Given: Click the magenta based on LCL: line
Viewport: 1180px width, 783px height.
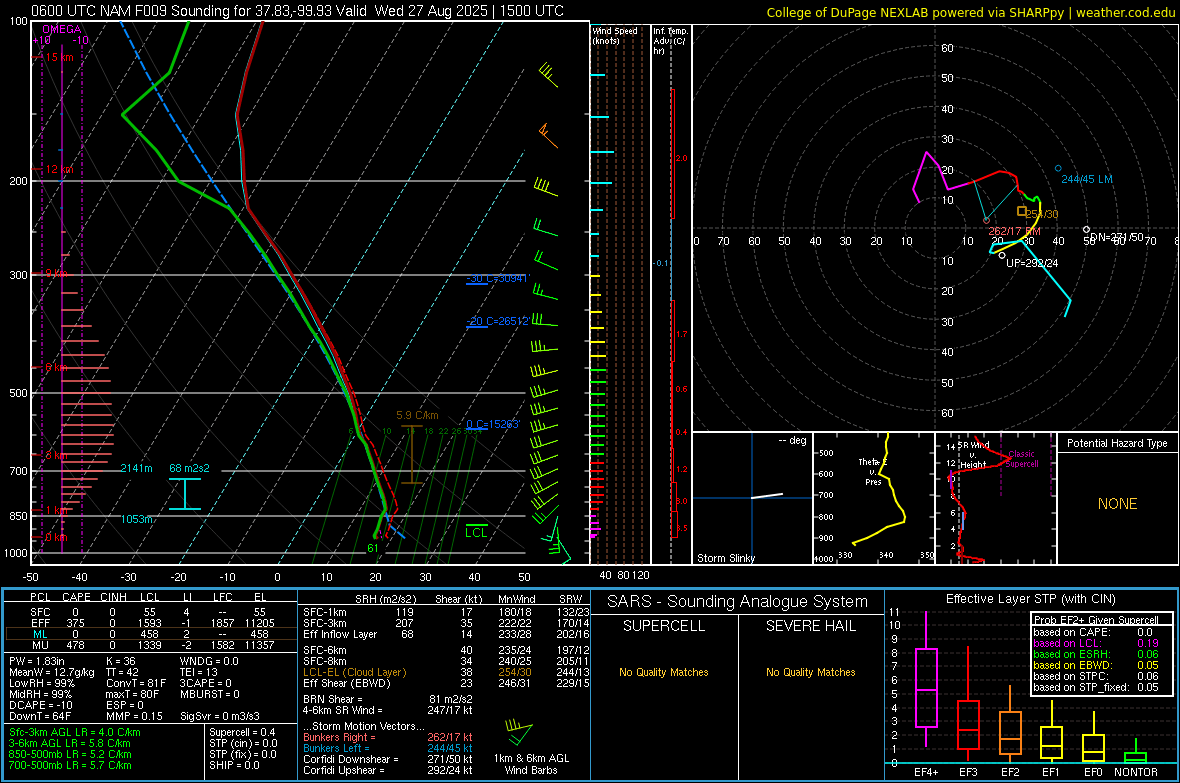Looking at the screenshot, I should coord(1096,643).
